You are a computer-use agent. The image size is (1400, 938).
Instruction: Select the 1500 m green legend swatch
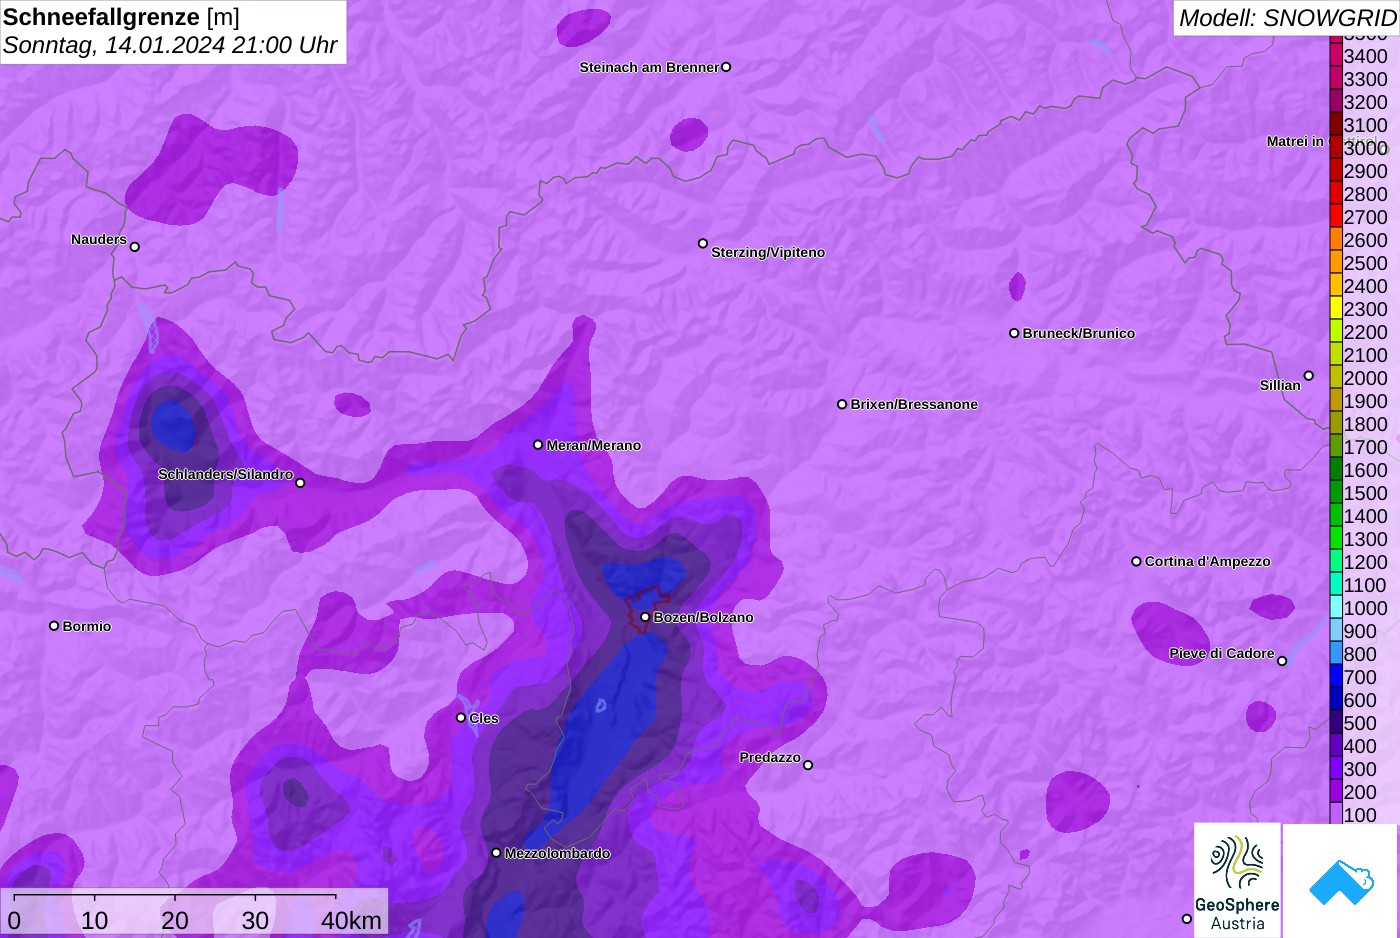1336,492
